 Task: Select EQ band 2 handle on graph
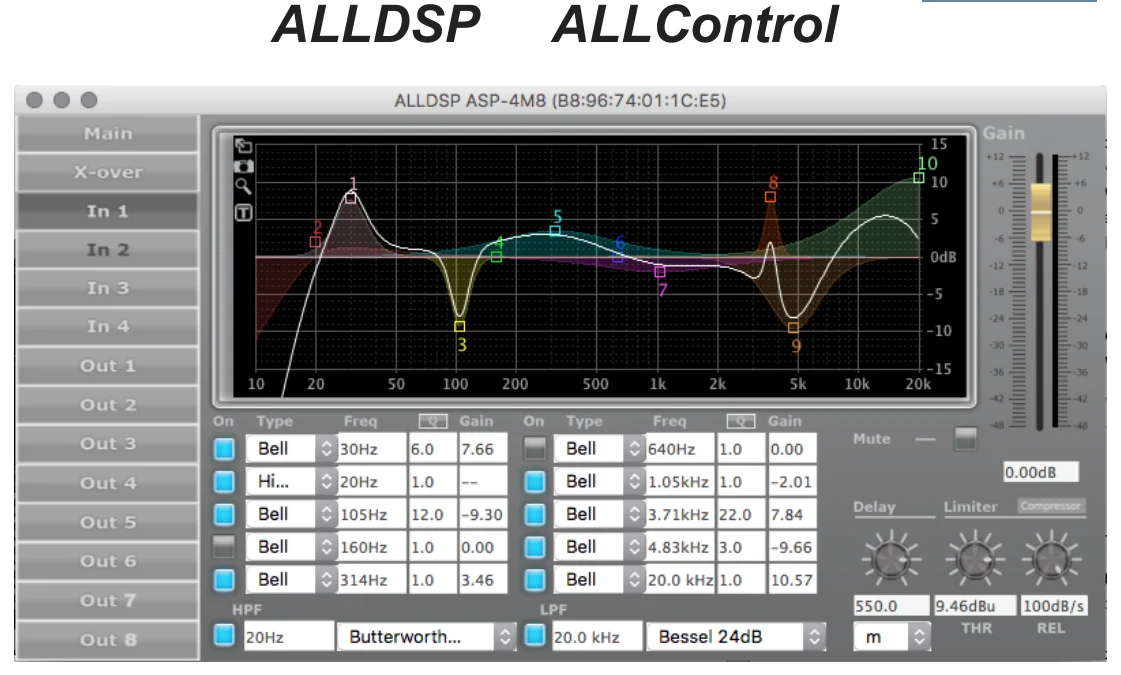click(315, 242)
